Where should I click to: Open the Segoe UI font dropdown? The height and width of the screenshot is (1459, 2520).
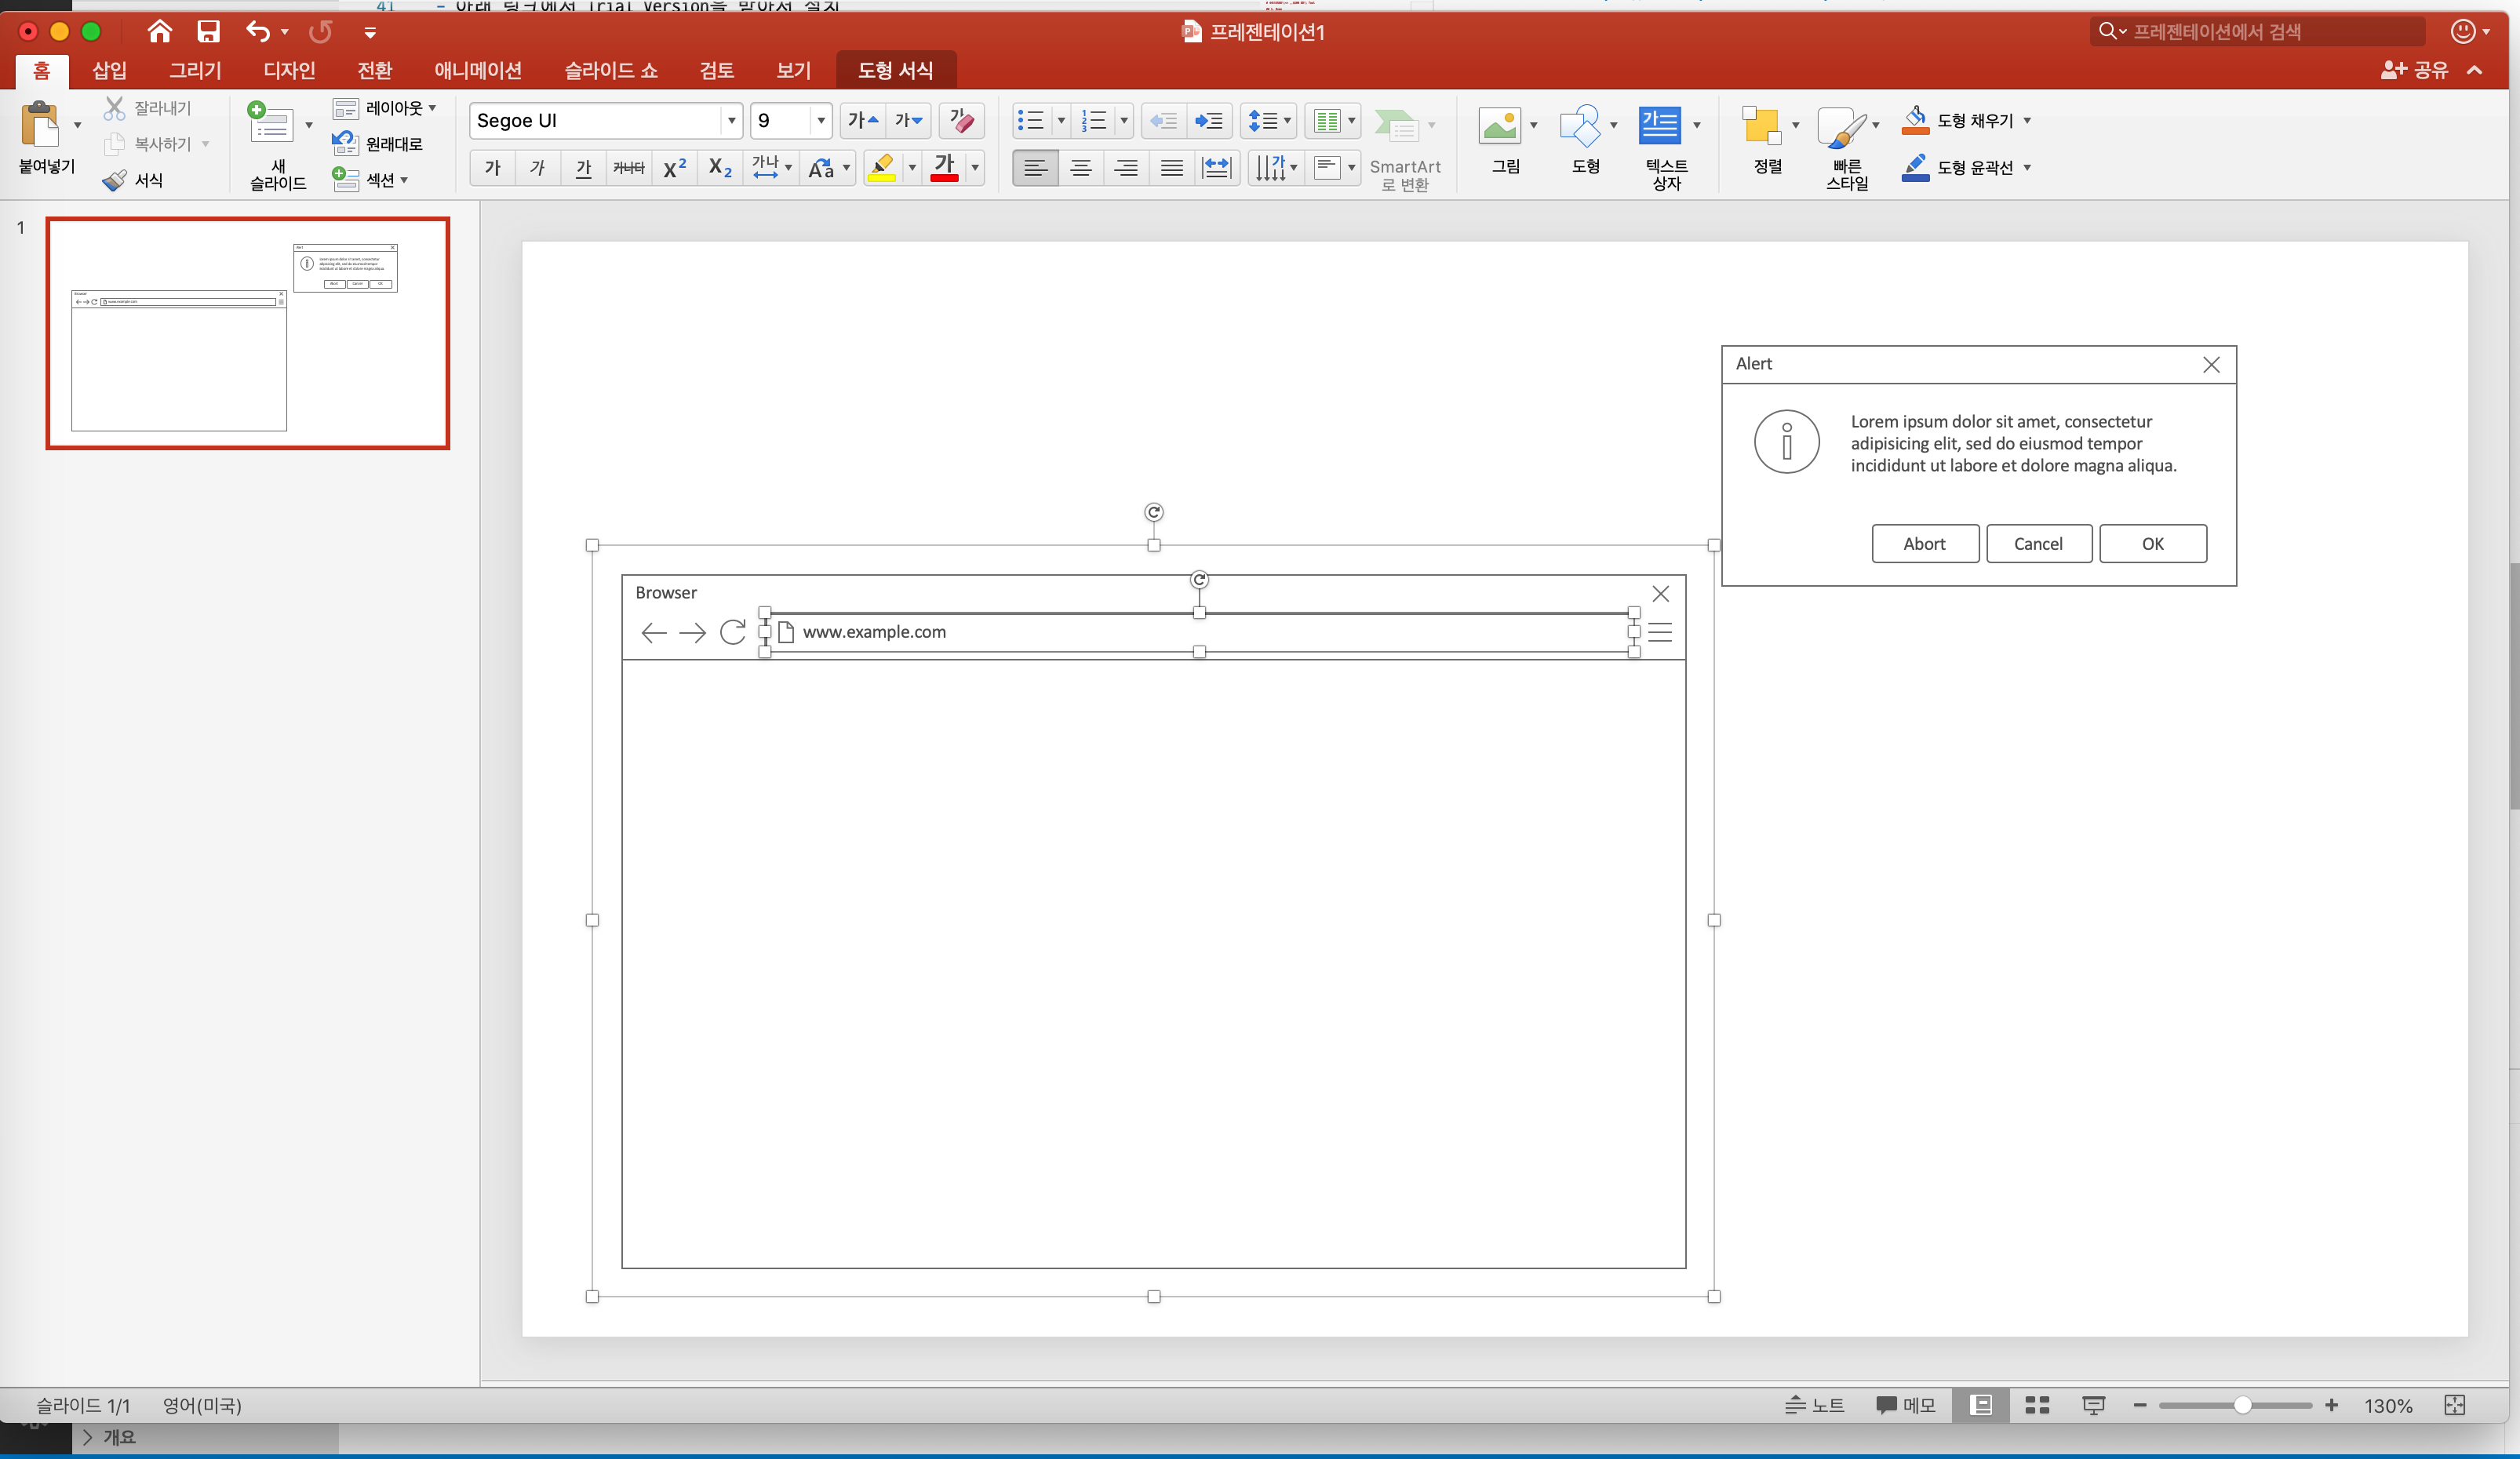(x=732, y=121)
